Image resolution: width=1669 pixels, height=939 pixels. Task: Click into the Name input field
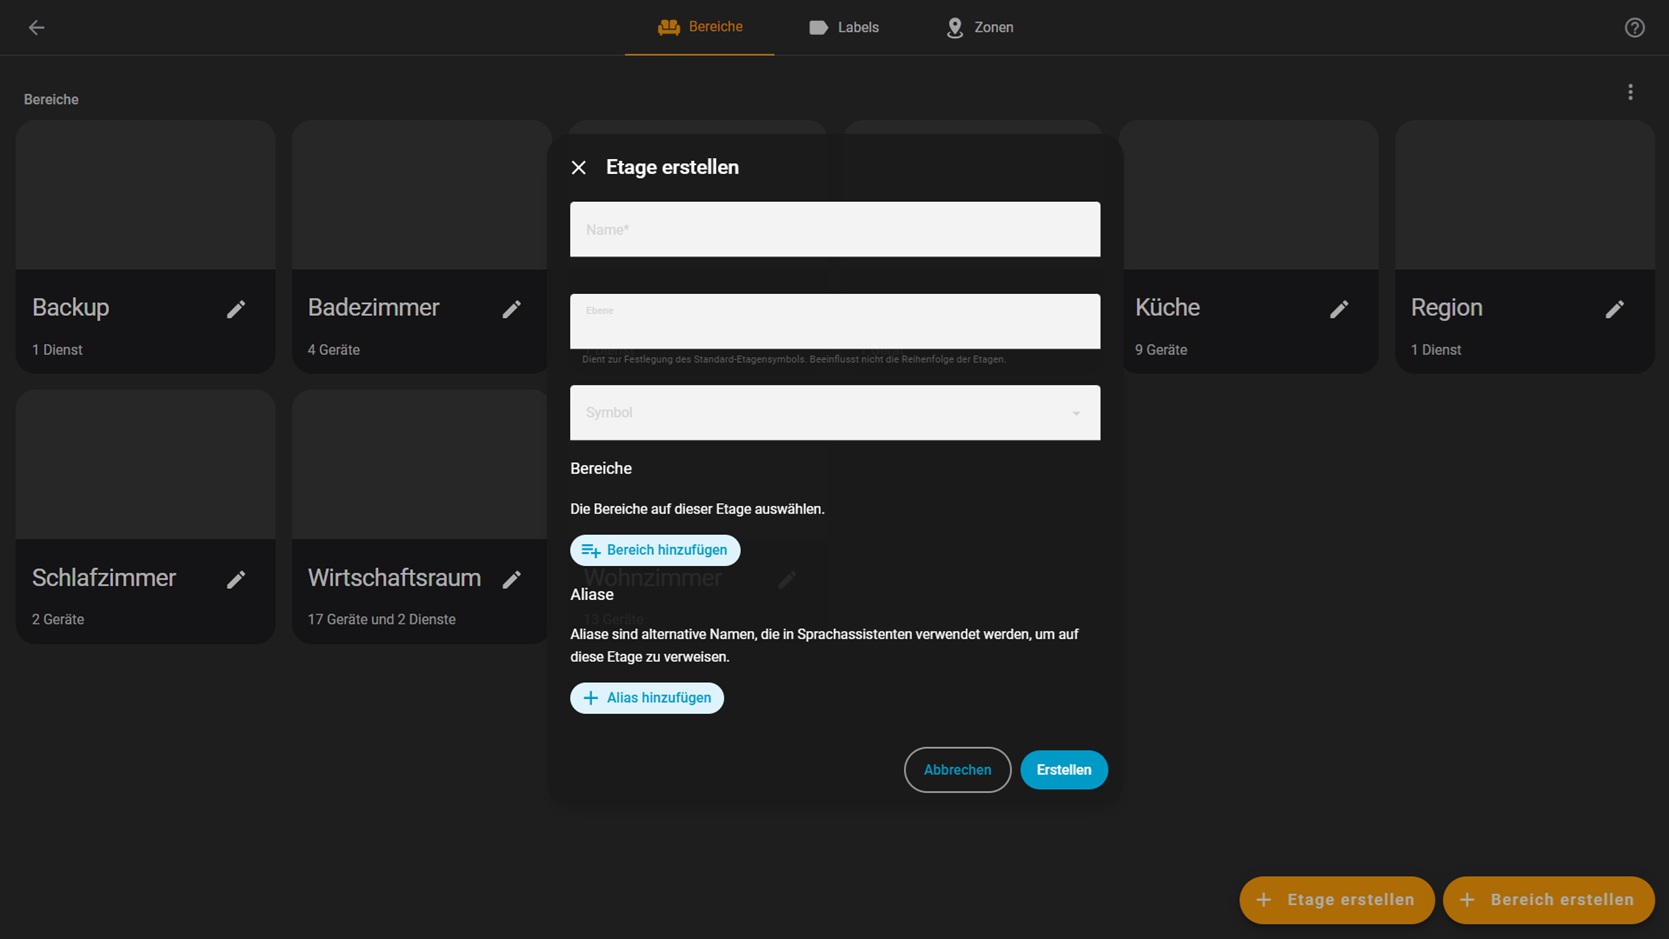[x=834, y=230]
